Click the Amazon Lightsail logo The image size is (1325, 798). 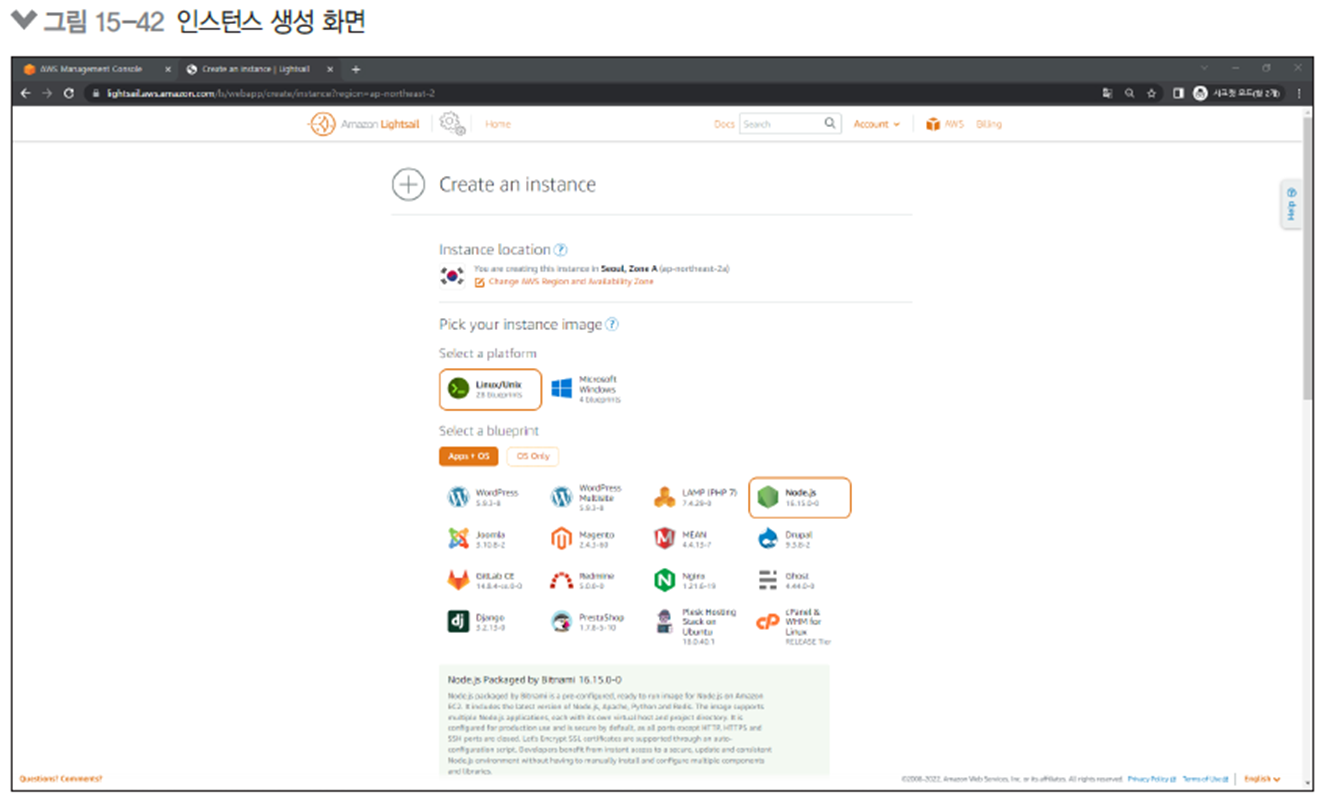click(x=364, y=124)
